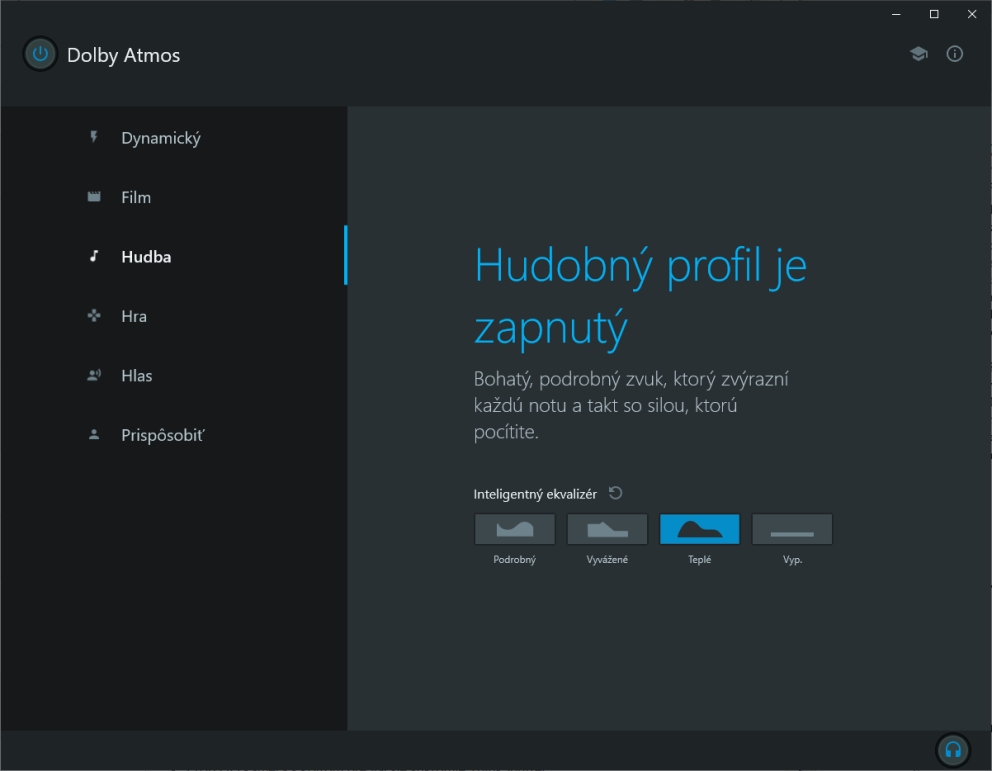Maximize the Dolby Atmos window
Screen dimensions: 992x771
click(x=934, y=14)
